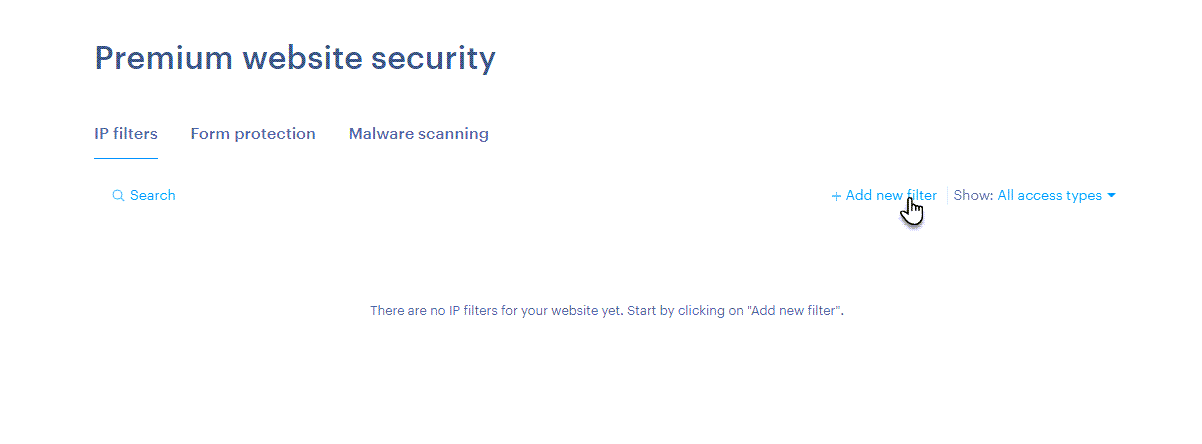Switch to the Malware scanning tab
The height and width of the screenshot is (444, 1202).
tap(418, 134)
